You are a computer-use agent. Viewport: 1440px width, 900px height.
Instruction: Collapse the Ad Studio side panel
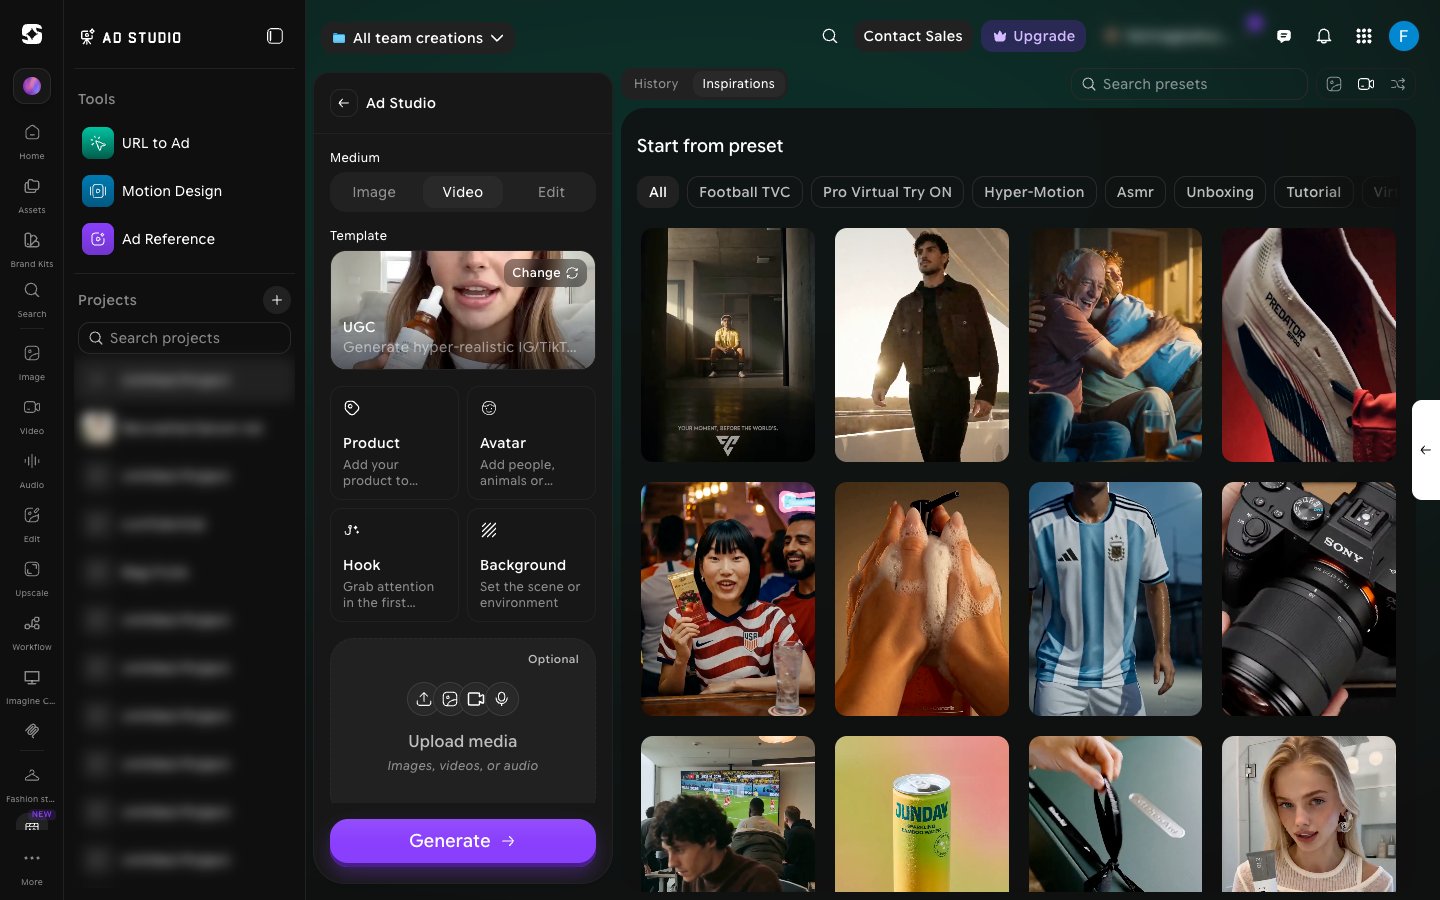coord(275,37)
